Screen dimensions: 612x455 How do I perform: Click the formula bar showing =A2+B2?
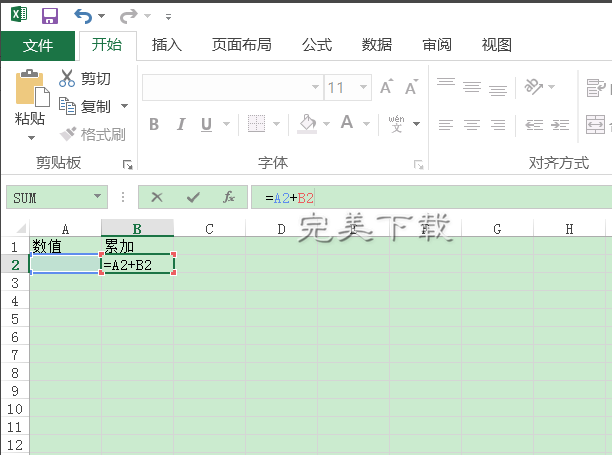coord(431,198)
